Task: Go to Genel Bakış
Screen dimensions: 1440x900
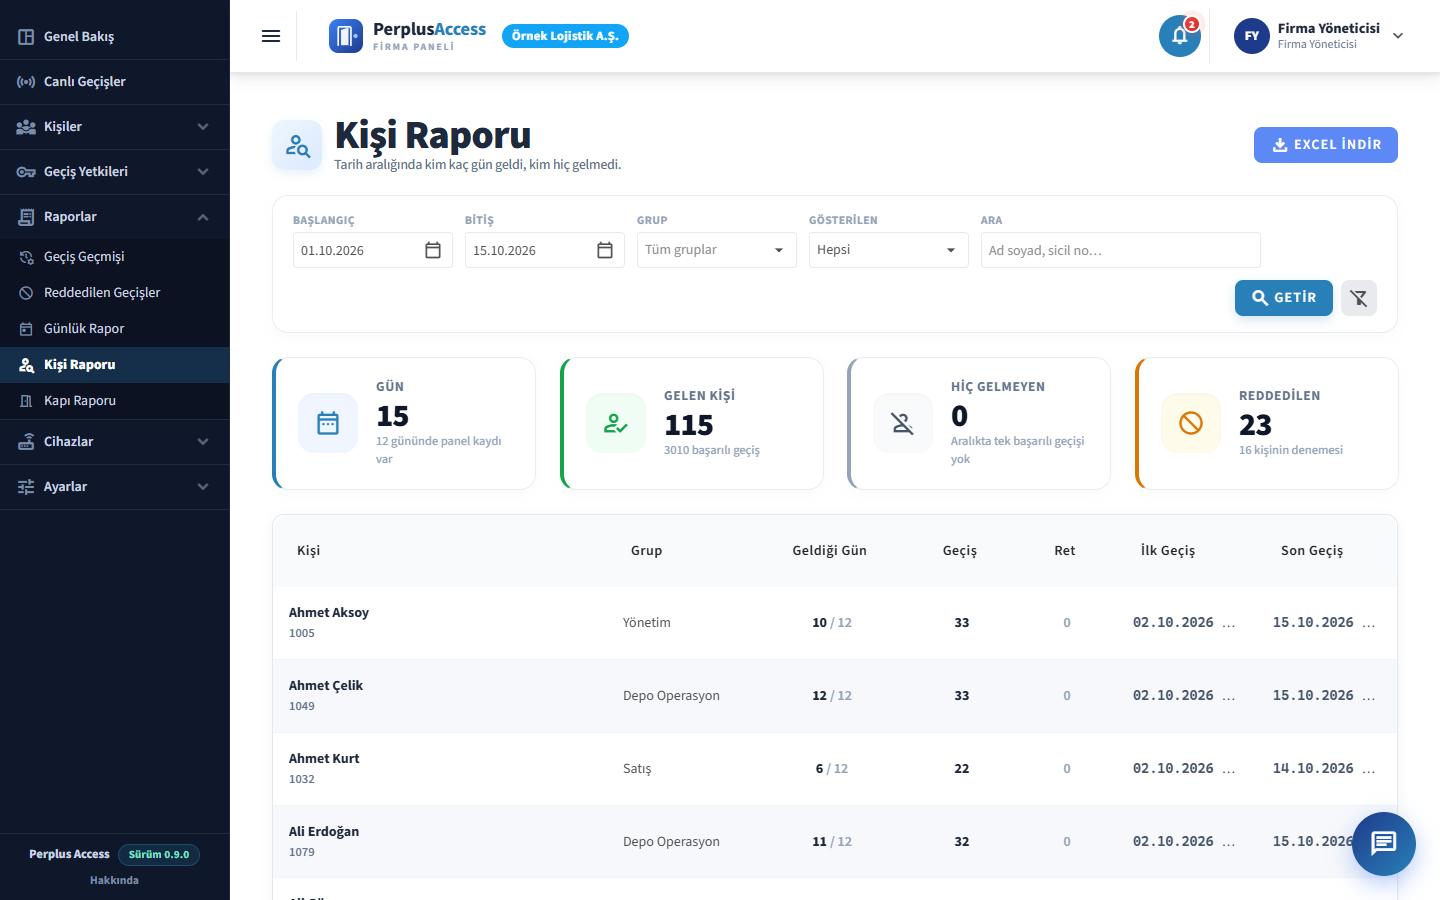Action: [x=115, y=37]
